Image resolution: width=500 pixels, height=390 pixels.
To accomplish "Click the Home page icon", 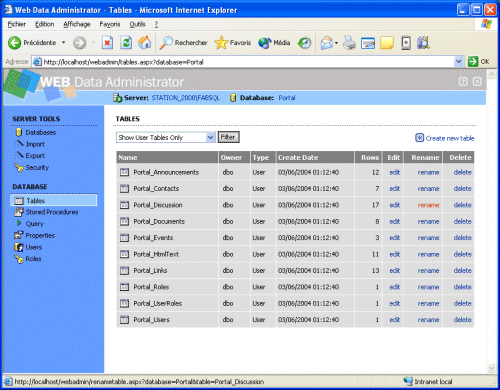I will (145, 43).
